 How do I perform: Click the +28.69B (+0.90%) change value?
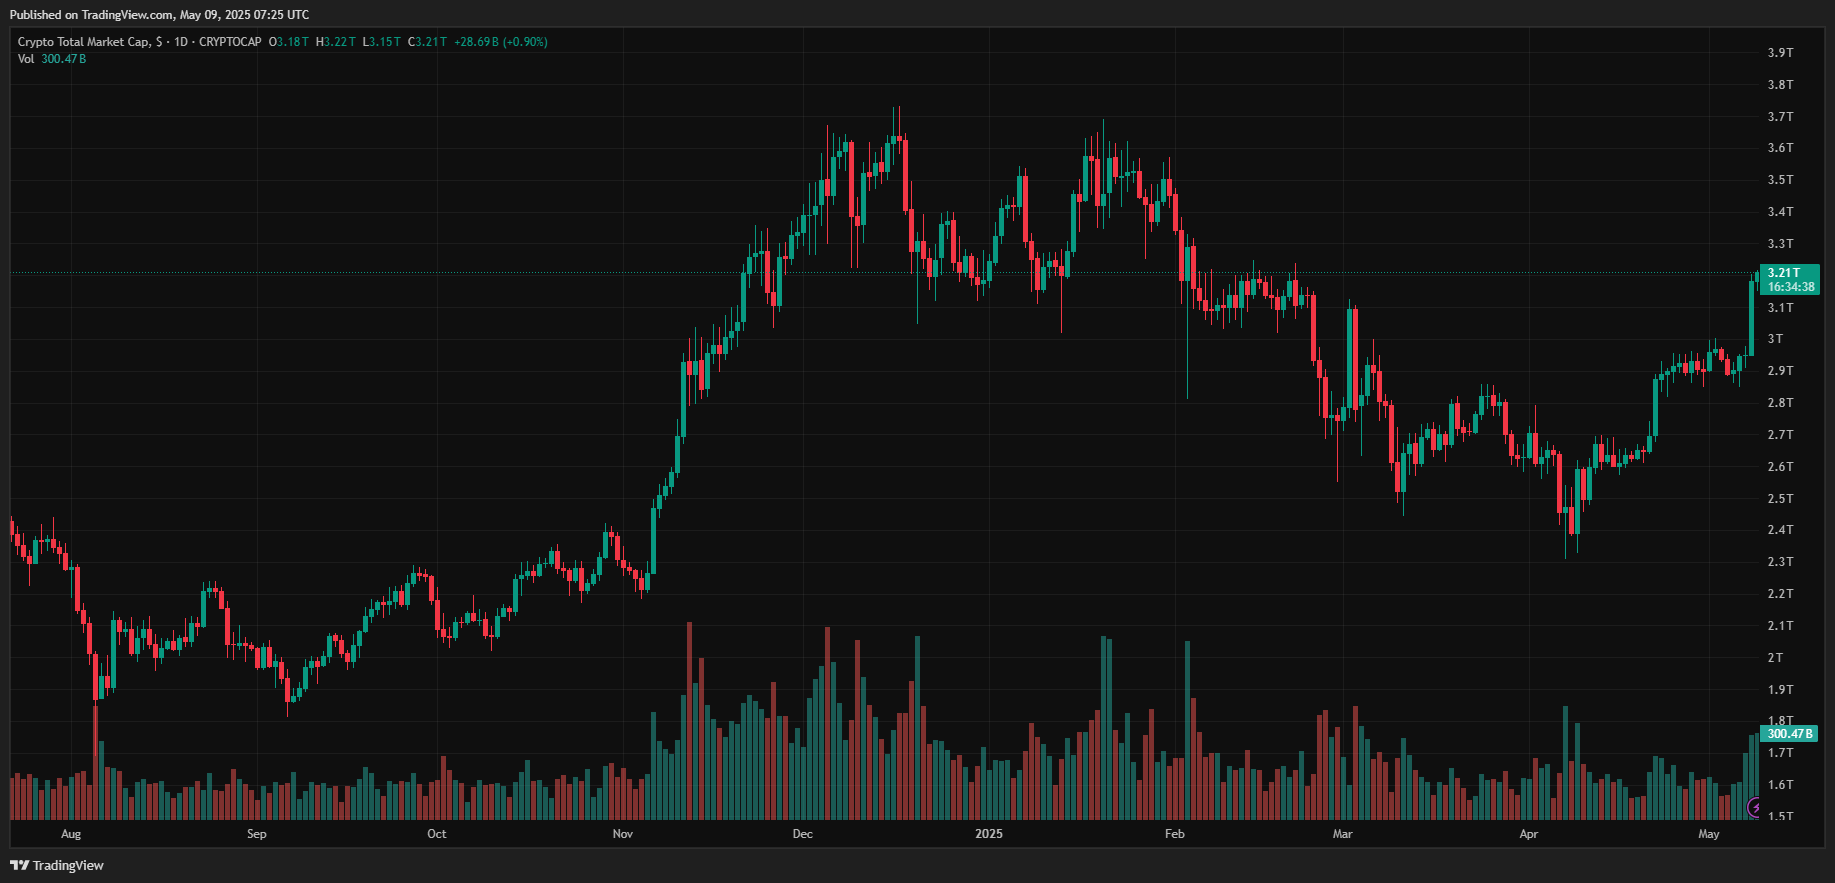[501, 42]
